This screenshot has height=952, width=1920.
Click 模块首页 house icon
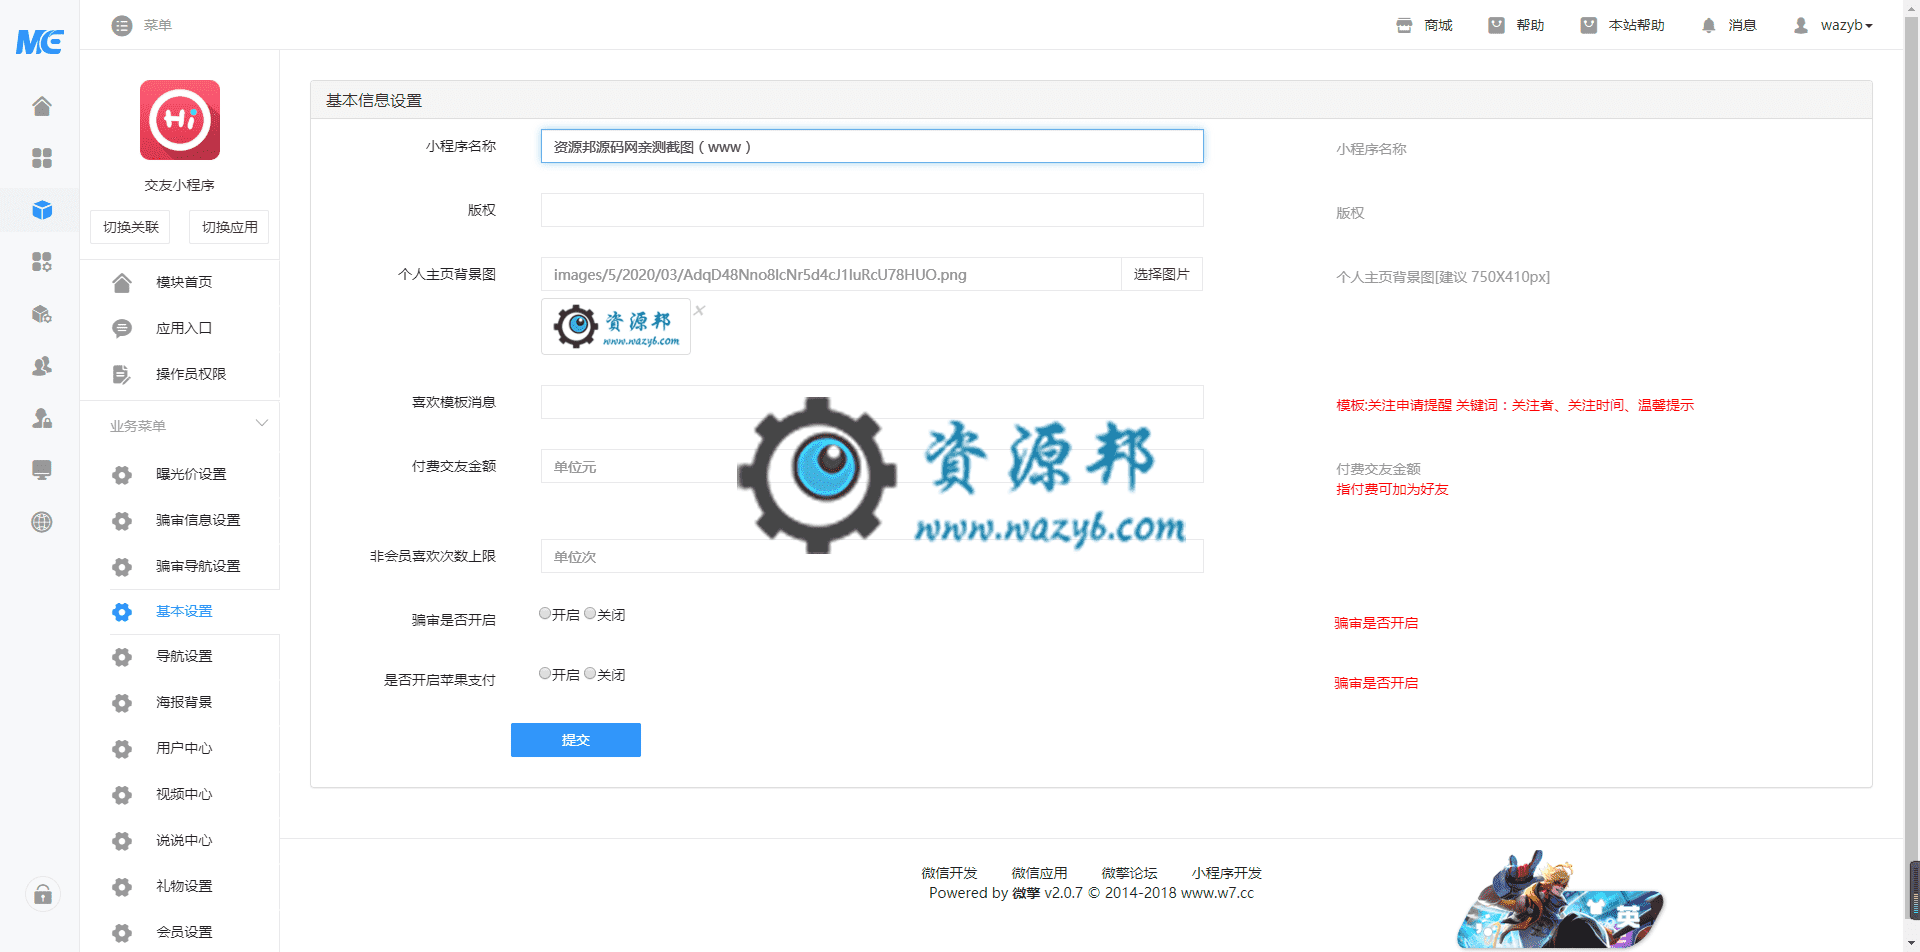click(122, 283)
